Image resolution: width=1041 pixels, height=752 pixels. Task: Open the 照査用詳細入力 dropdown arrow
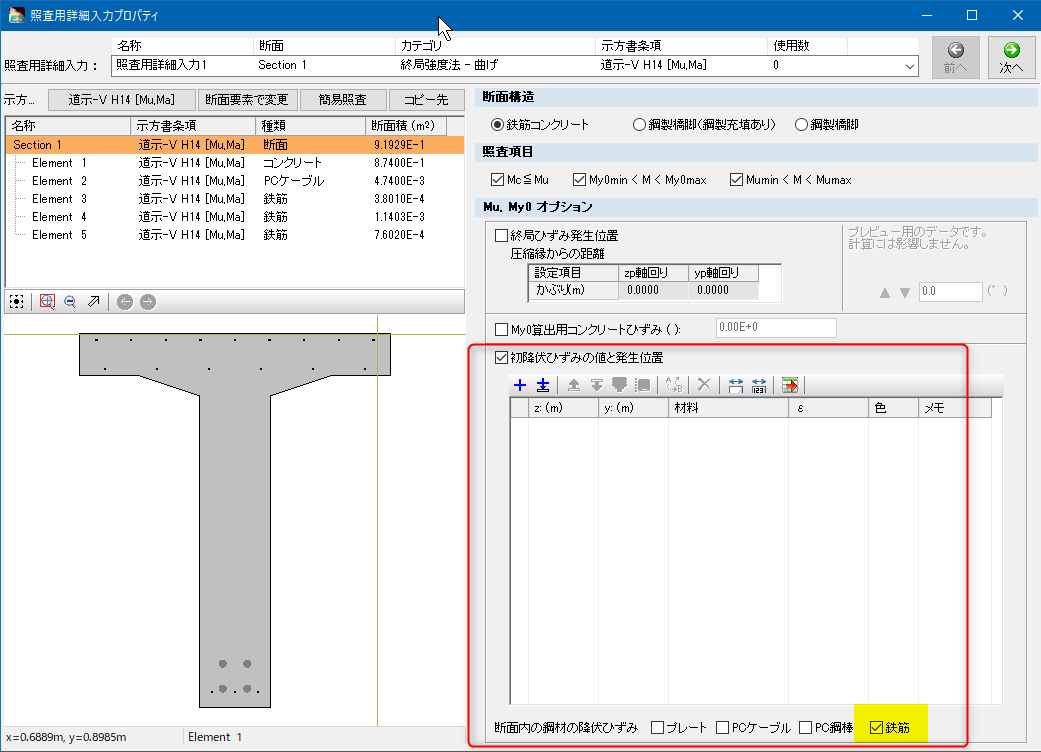click(909, 65)
